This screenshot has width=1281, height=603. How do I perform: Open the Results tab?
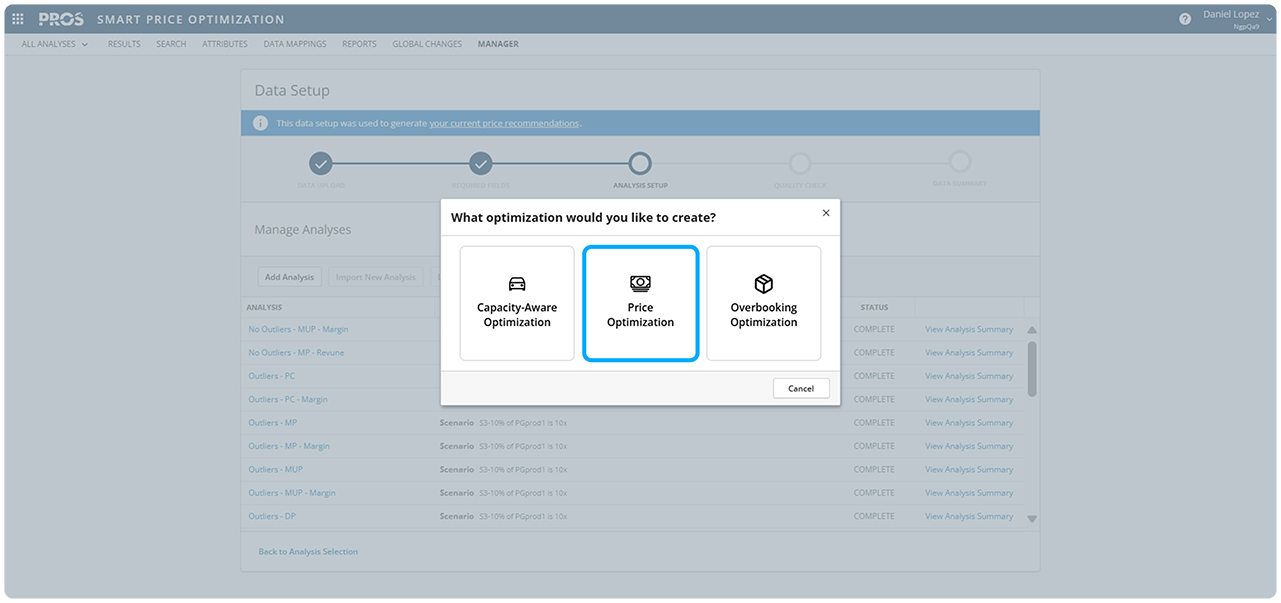[x=124, y=44]
